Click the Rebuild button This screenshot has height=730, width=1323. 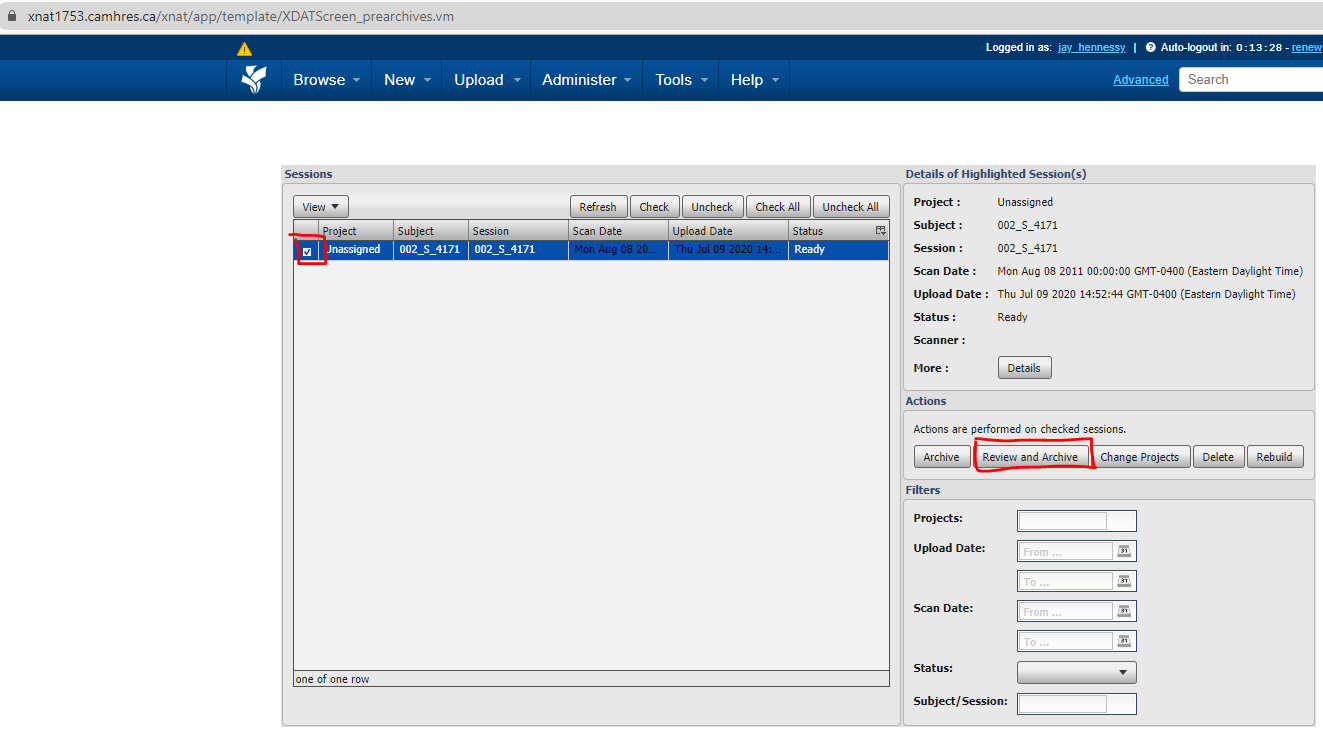coord(1275,457)
